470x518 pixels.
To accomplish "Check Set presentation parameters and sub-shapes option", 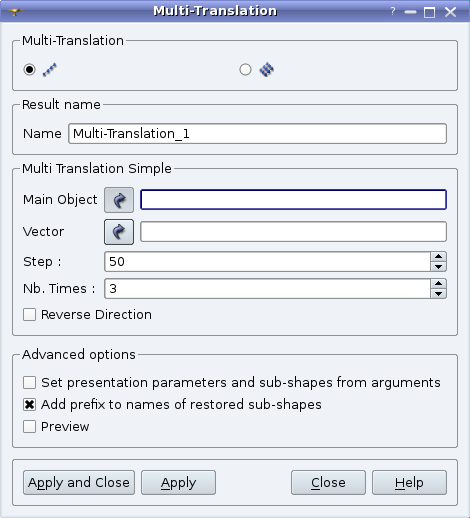I will [29, 383].
